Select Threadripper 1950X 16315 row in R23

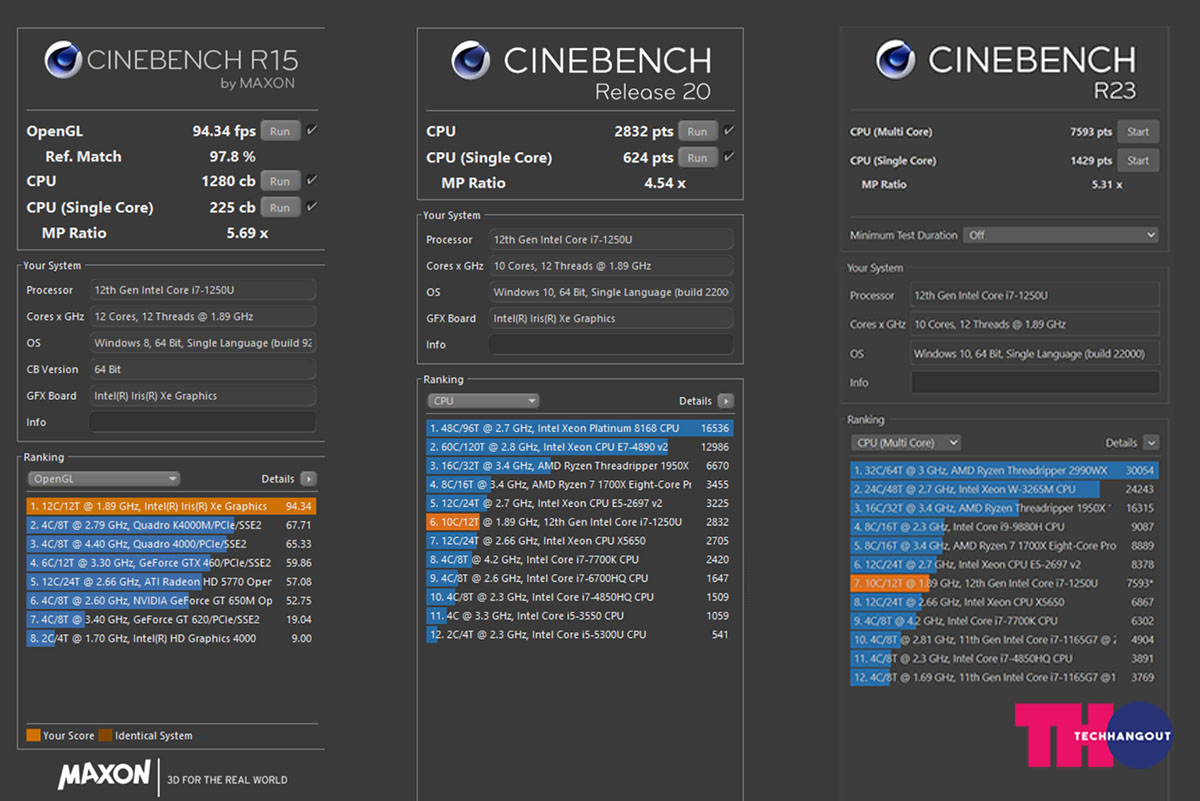pos(1005,508)
